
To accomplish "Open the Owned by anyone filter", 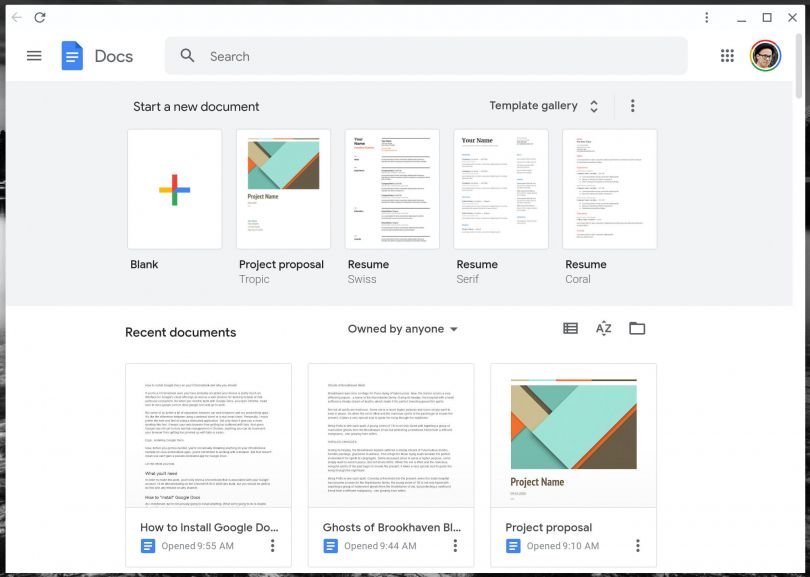I will 405,328.
